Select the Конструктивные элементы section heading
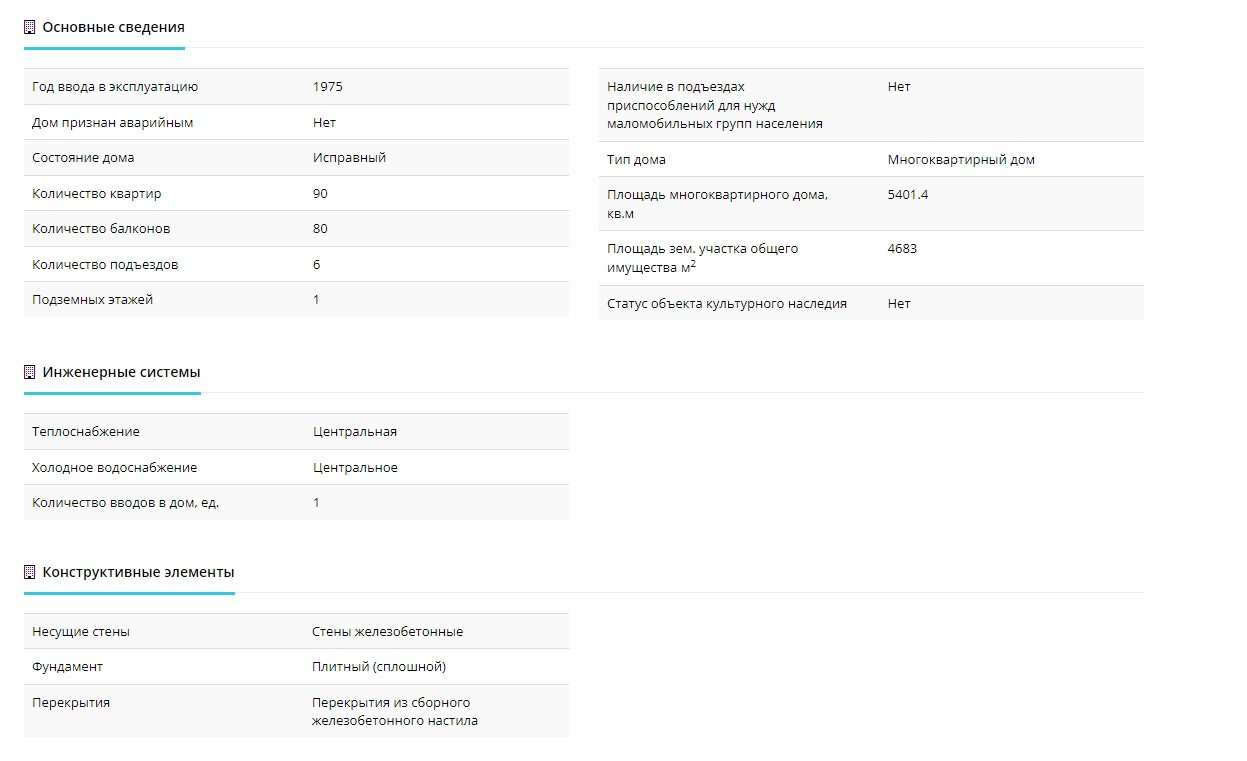This screenshot has height=761, width=1247. [138, 573]
